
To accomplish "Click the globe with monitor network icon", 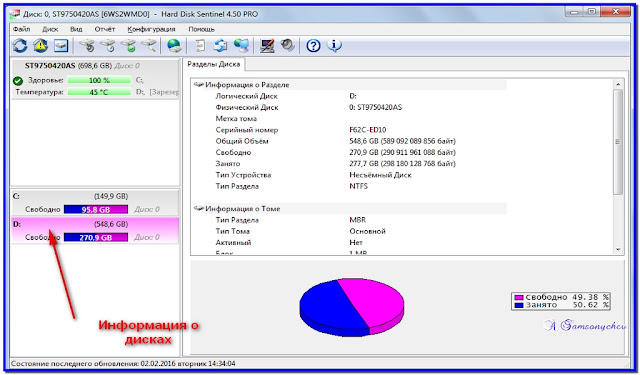I will point(241,45).
